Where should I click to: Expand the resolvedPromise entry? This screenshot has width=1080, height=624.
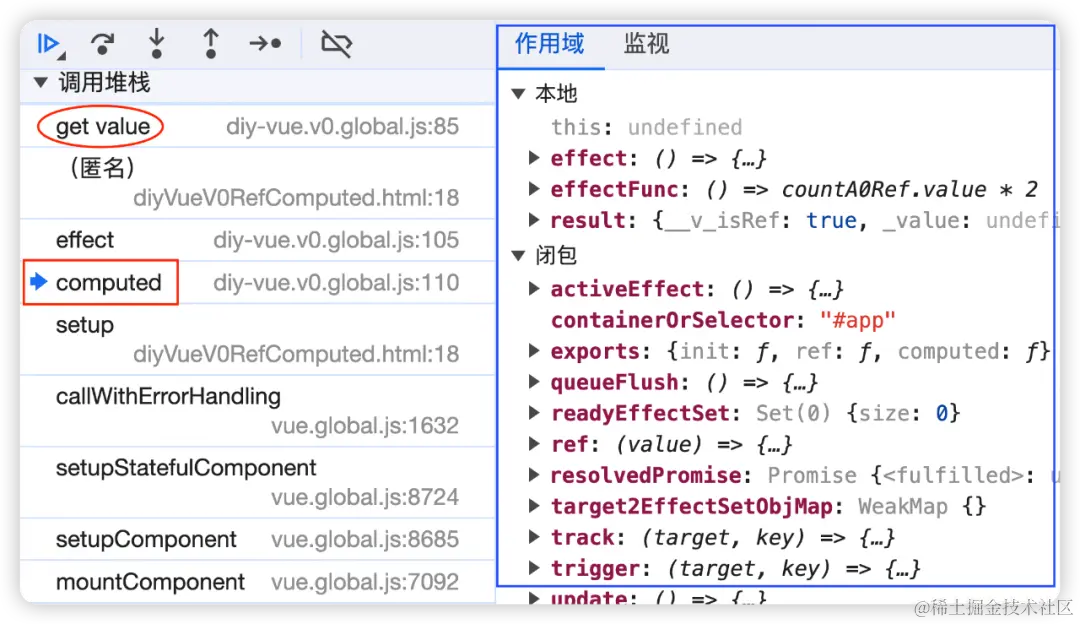click(x=534, y=475)
